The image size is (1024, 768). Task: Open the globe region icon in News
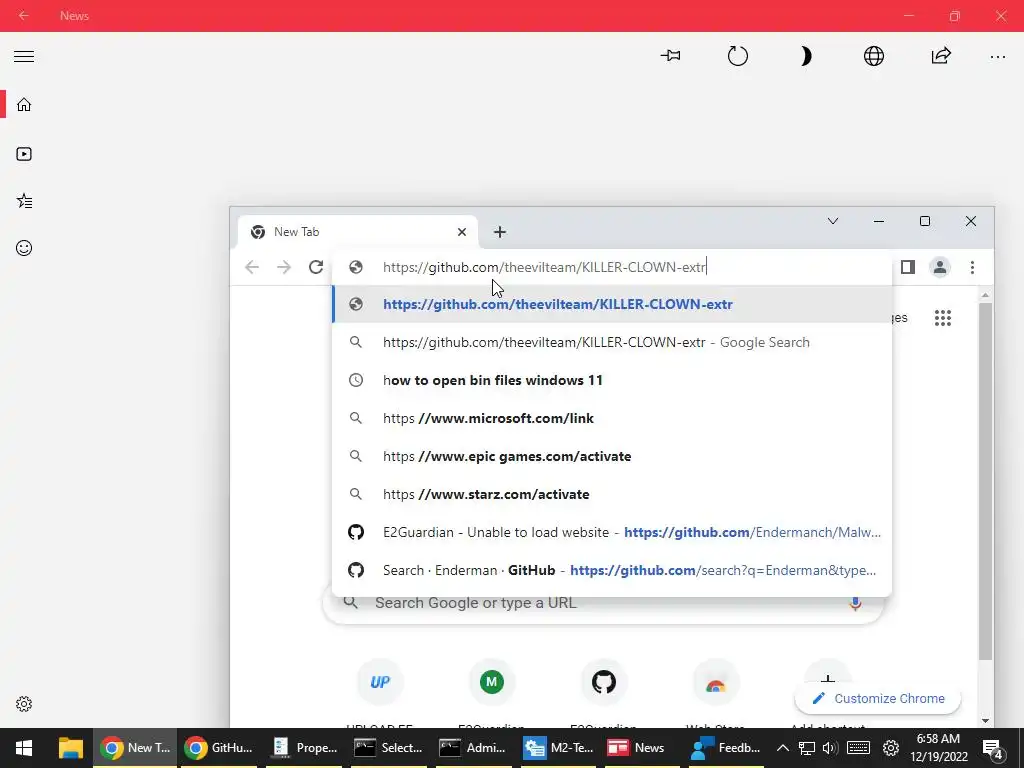(874, 56)
